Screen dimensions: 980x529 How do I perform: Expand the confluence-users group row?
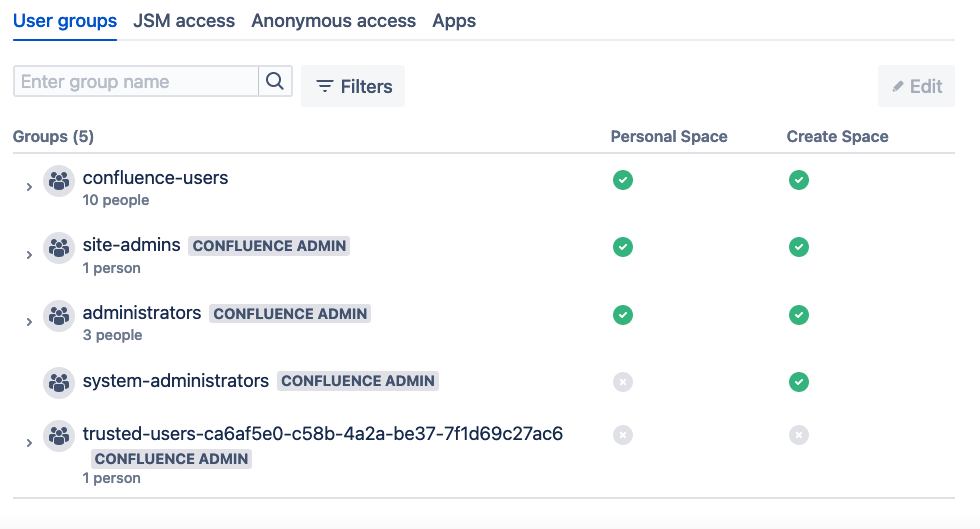[29, 187]
